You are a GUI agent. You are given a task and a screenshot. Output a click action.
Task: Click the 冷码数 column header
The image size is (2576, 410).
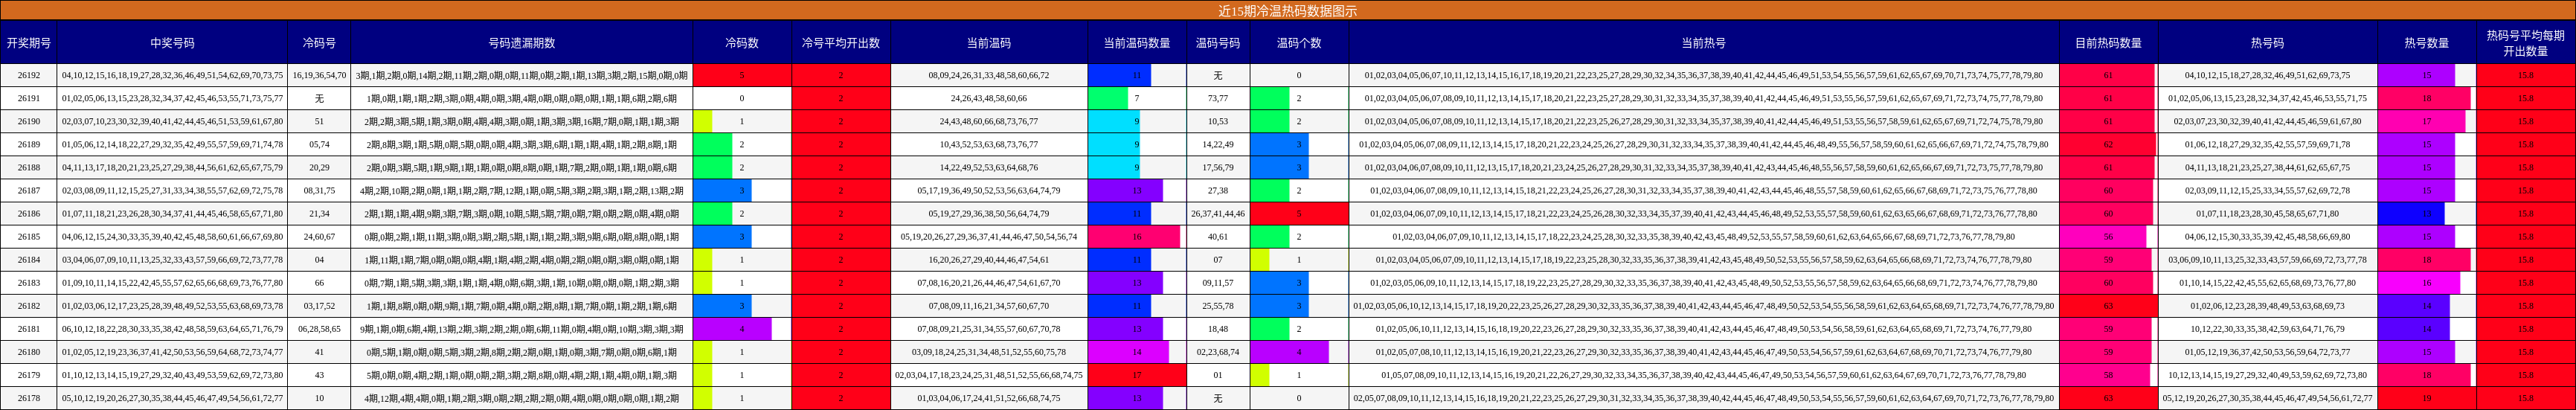[741, 43]
